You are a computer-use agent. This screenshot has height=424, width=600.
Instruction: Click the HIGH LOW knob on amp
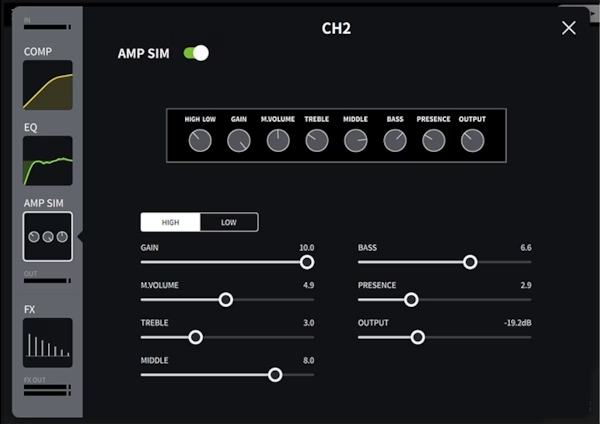coord(200,141)
